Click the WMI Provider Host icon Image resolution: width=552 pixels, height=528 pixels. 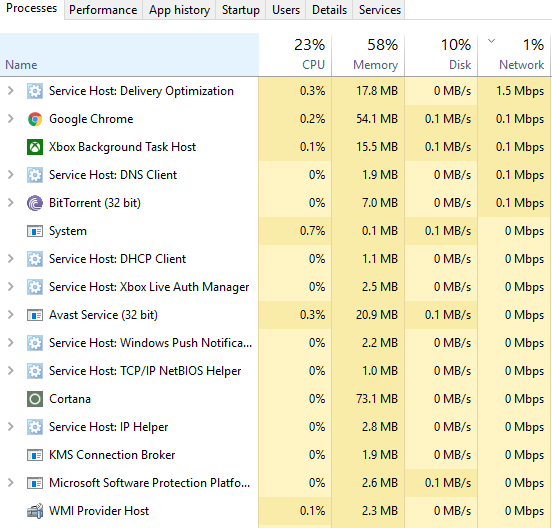pos(35,511)
